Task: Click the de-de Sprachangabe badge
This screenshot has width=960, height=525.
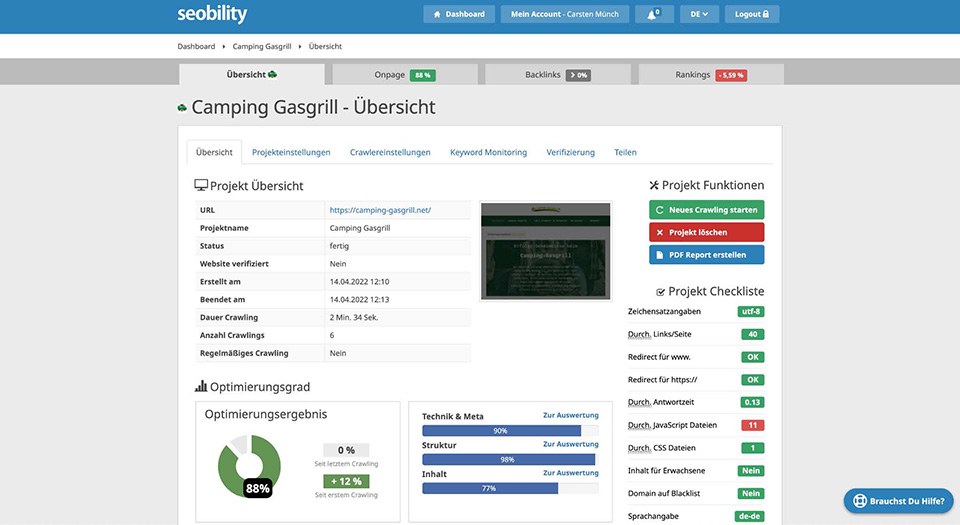Action: pyautogui.click(x=749, y=516)
